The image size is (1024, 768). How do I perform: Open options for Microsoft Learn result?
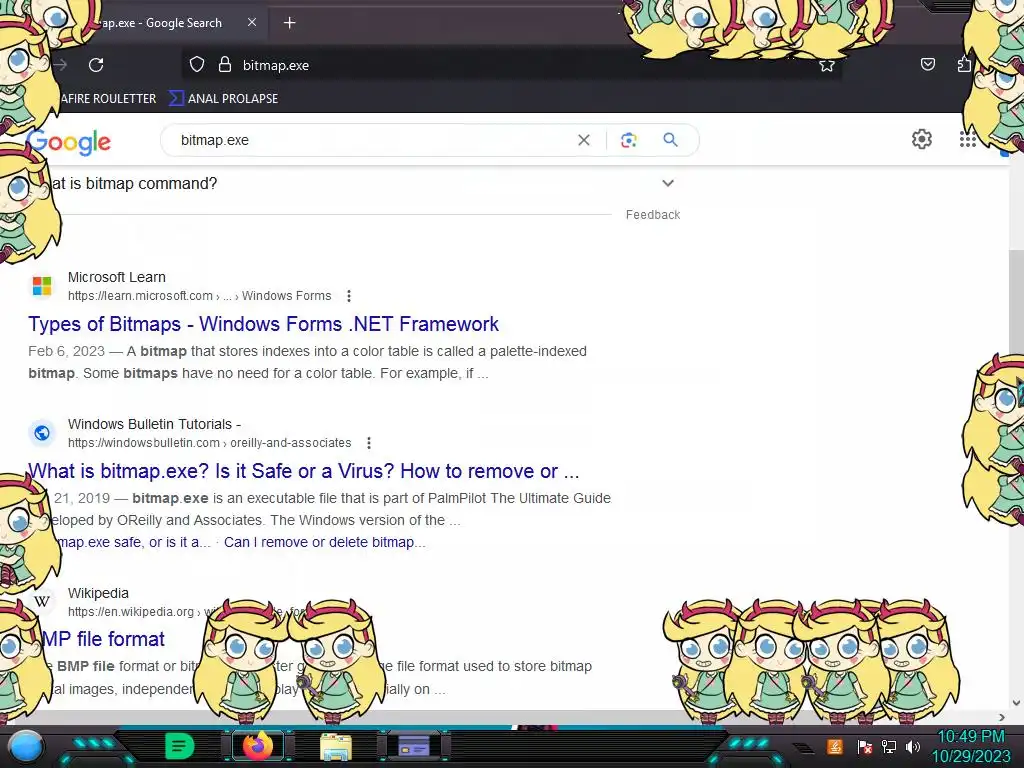tap(349, 296)
